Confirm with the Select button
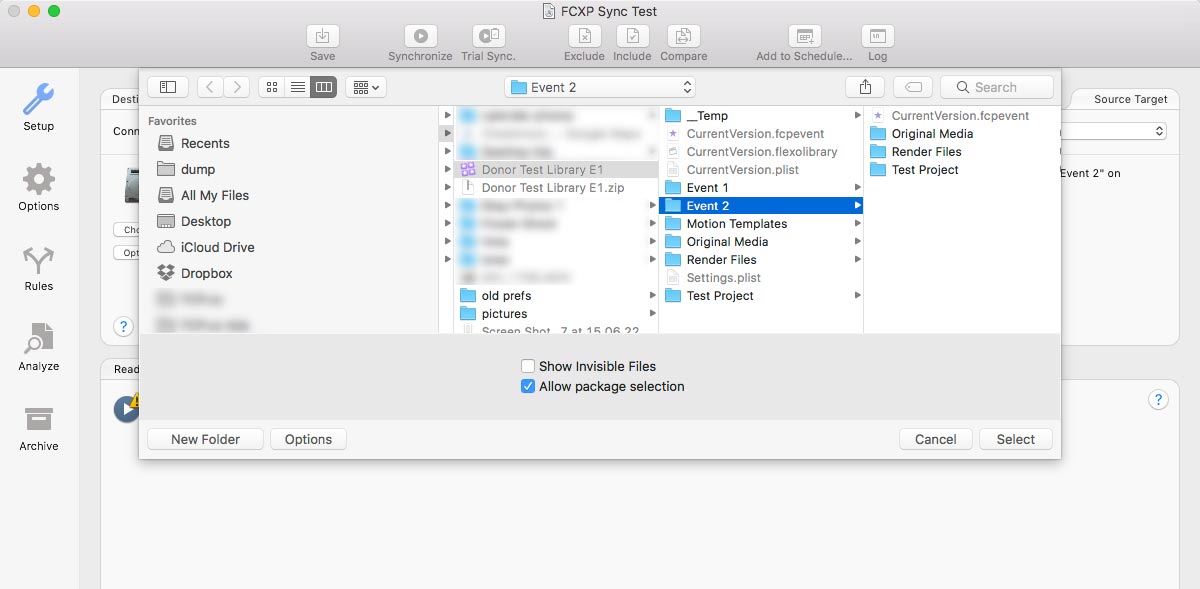 coord(1016,439)
